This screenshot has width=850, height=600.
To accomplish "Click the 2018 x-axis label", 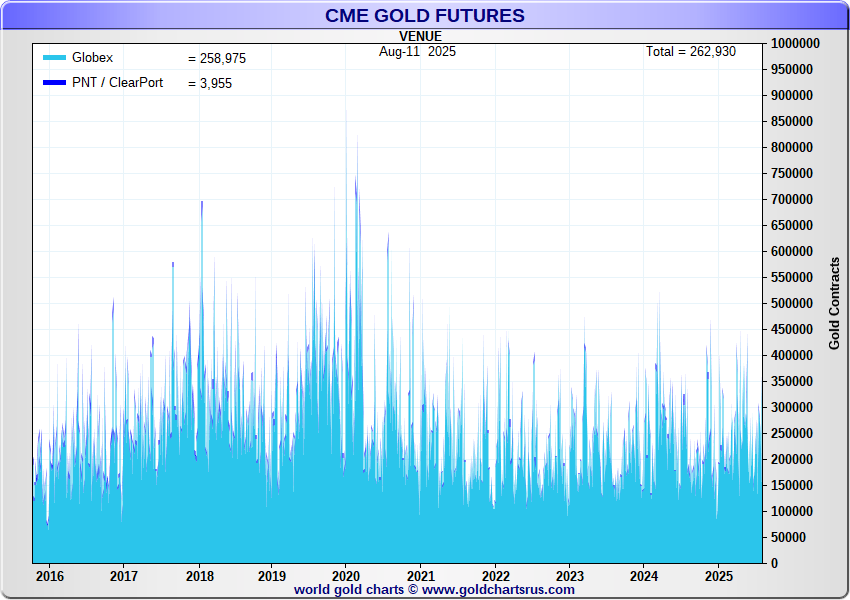I will point(199,576).
